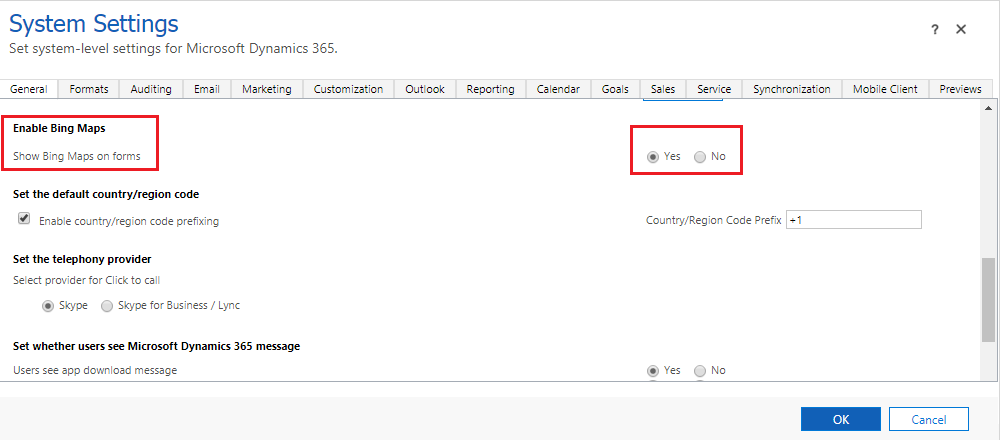Switch to the General tab

click(29, 89)
